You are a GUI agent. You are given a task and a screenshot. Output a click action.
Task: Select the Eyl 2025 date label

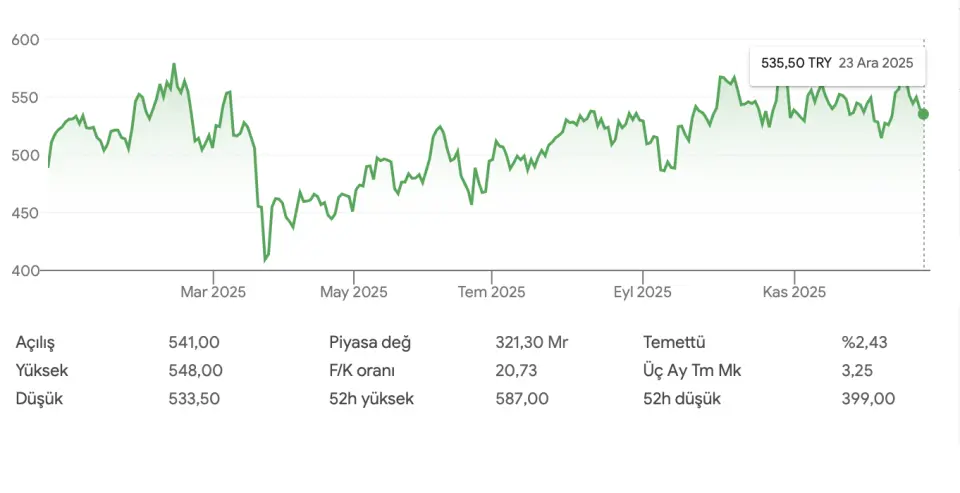coord(642,292)
